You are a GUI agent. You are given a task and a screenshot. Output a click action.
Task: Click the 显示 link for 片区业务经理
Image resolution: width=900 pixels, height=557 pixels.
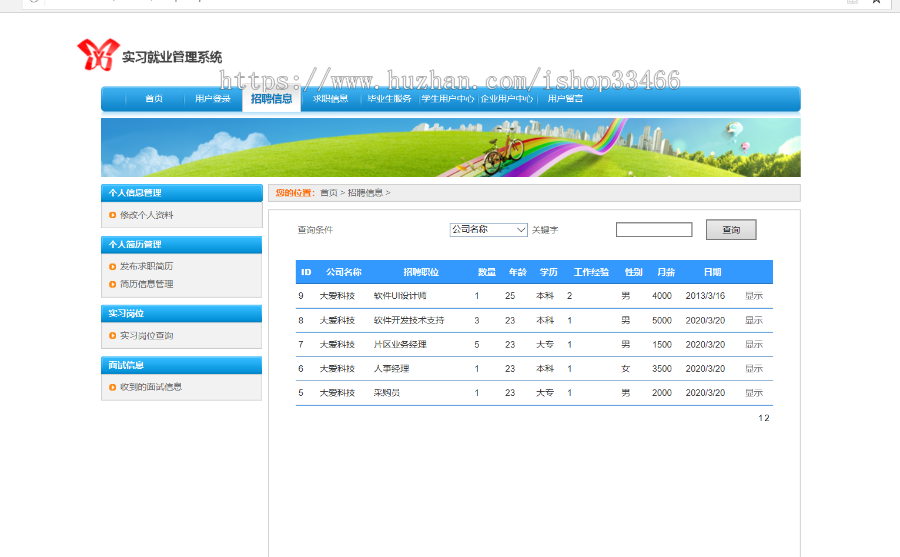(754, 345)
